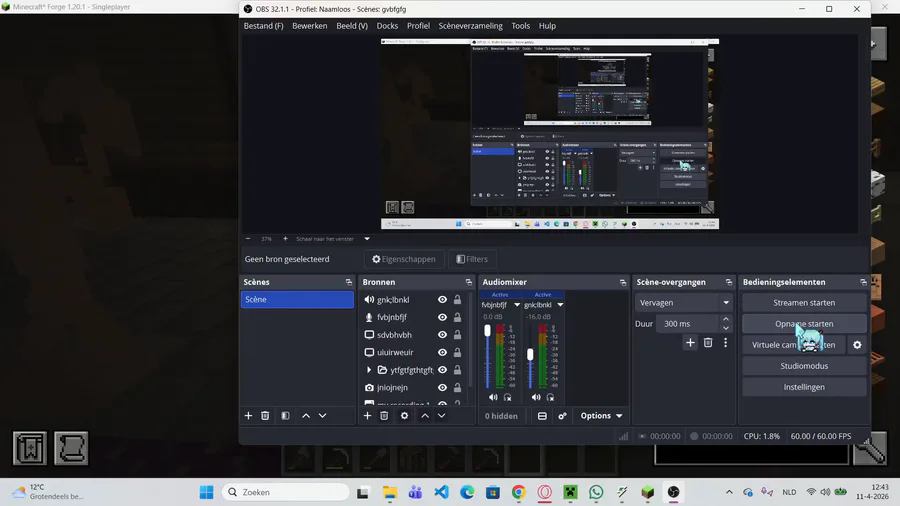Open Eigenschappen for the source

click(x=404, y=259)
